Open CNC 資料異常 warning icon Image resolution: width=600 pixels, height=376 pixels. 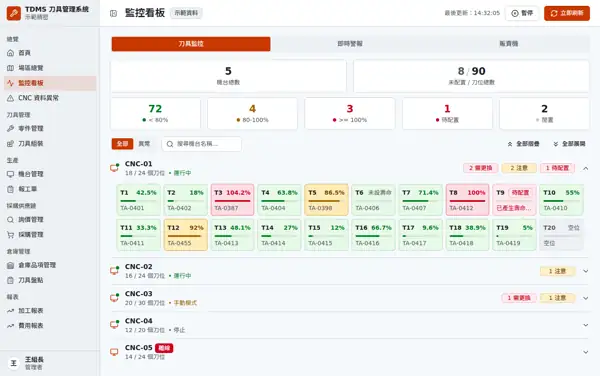[10, 98]
